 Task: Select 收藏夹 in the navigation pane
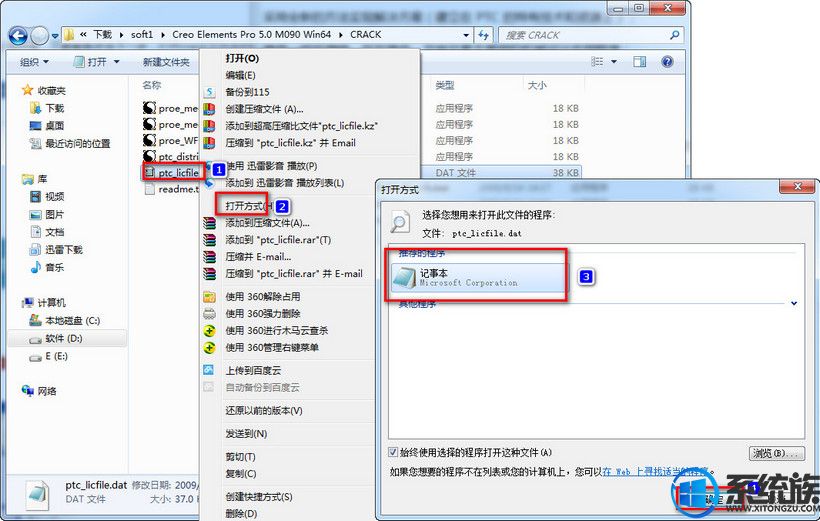coord(44,90)
